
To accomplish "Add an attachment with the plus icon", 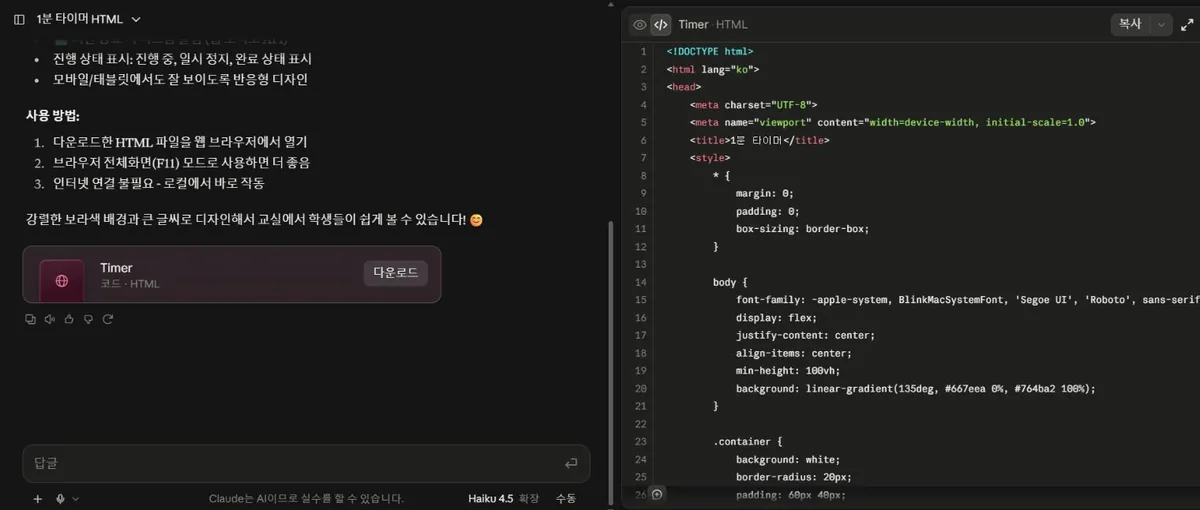I will coord(38,498).
